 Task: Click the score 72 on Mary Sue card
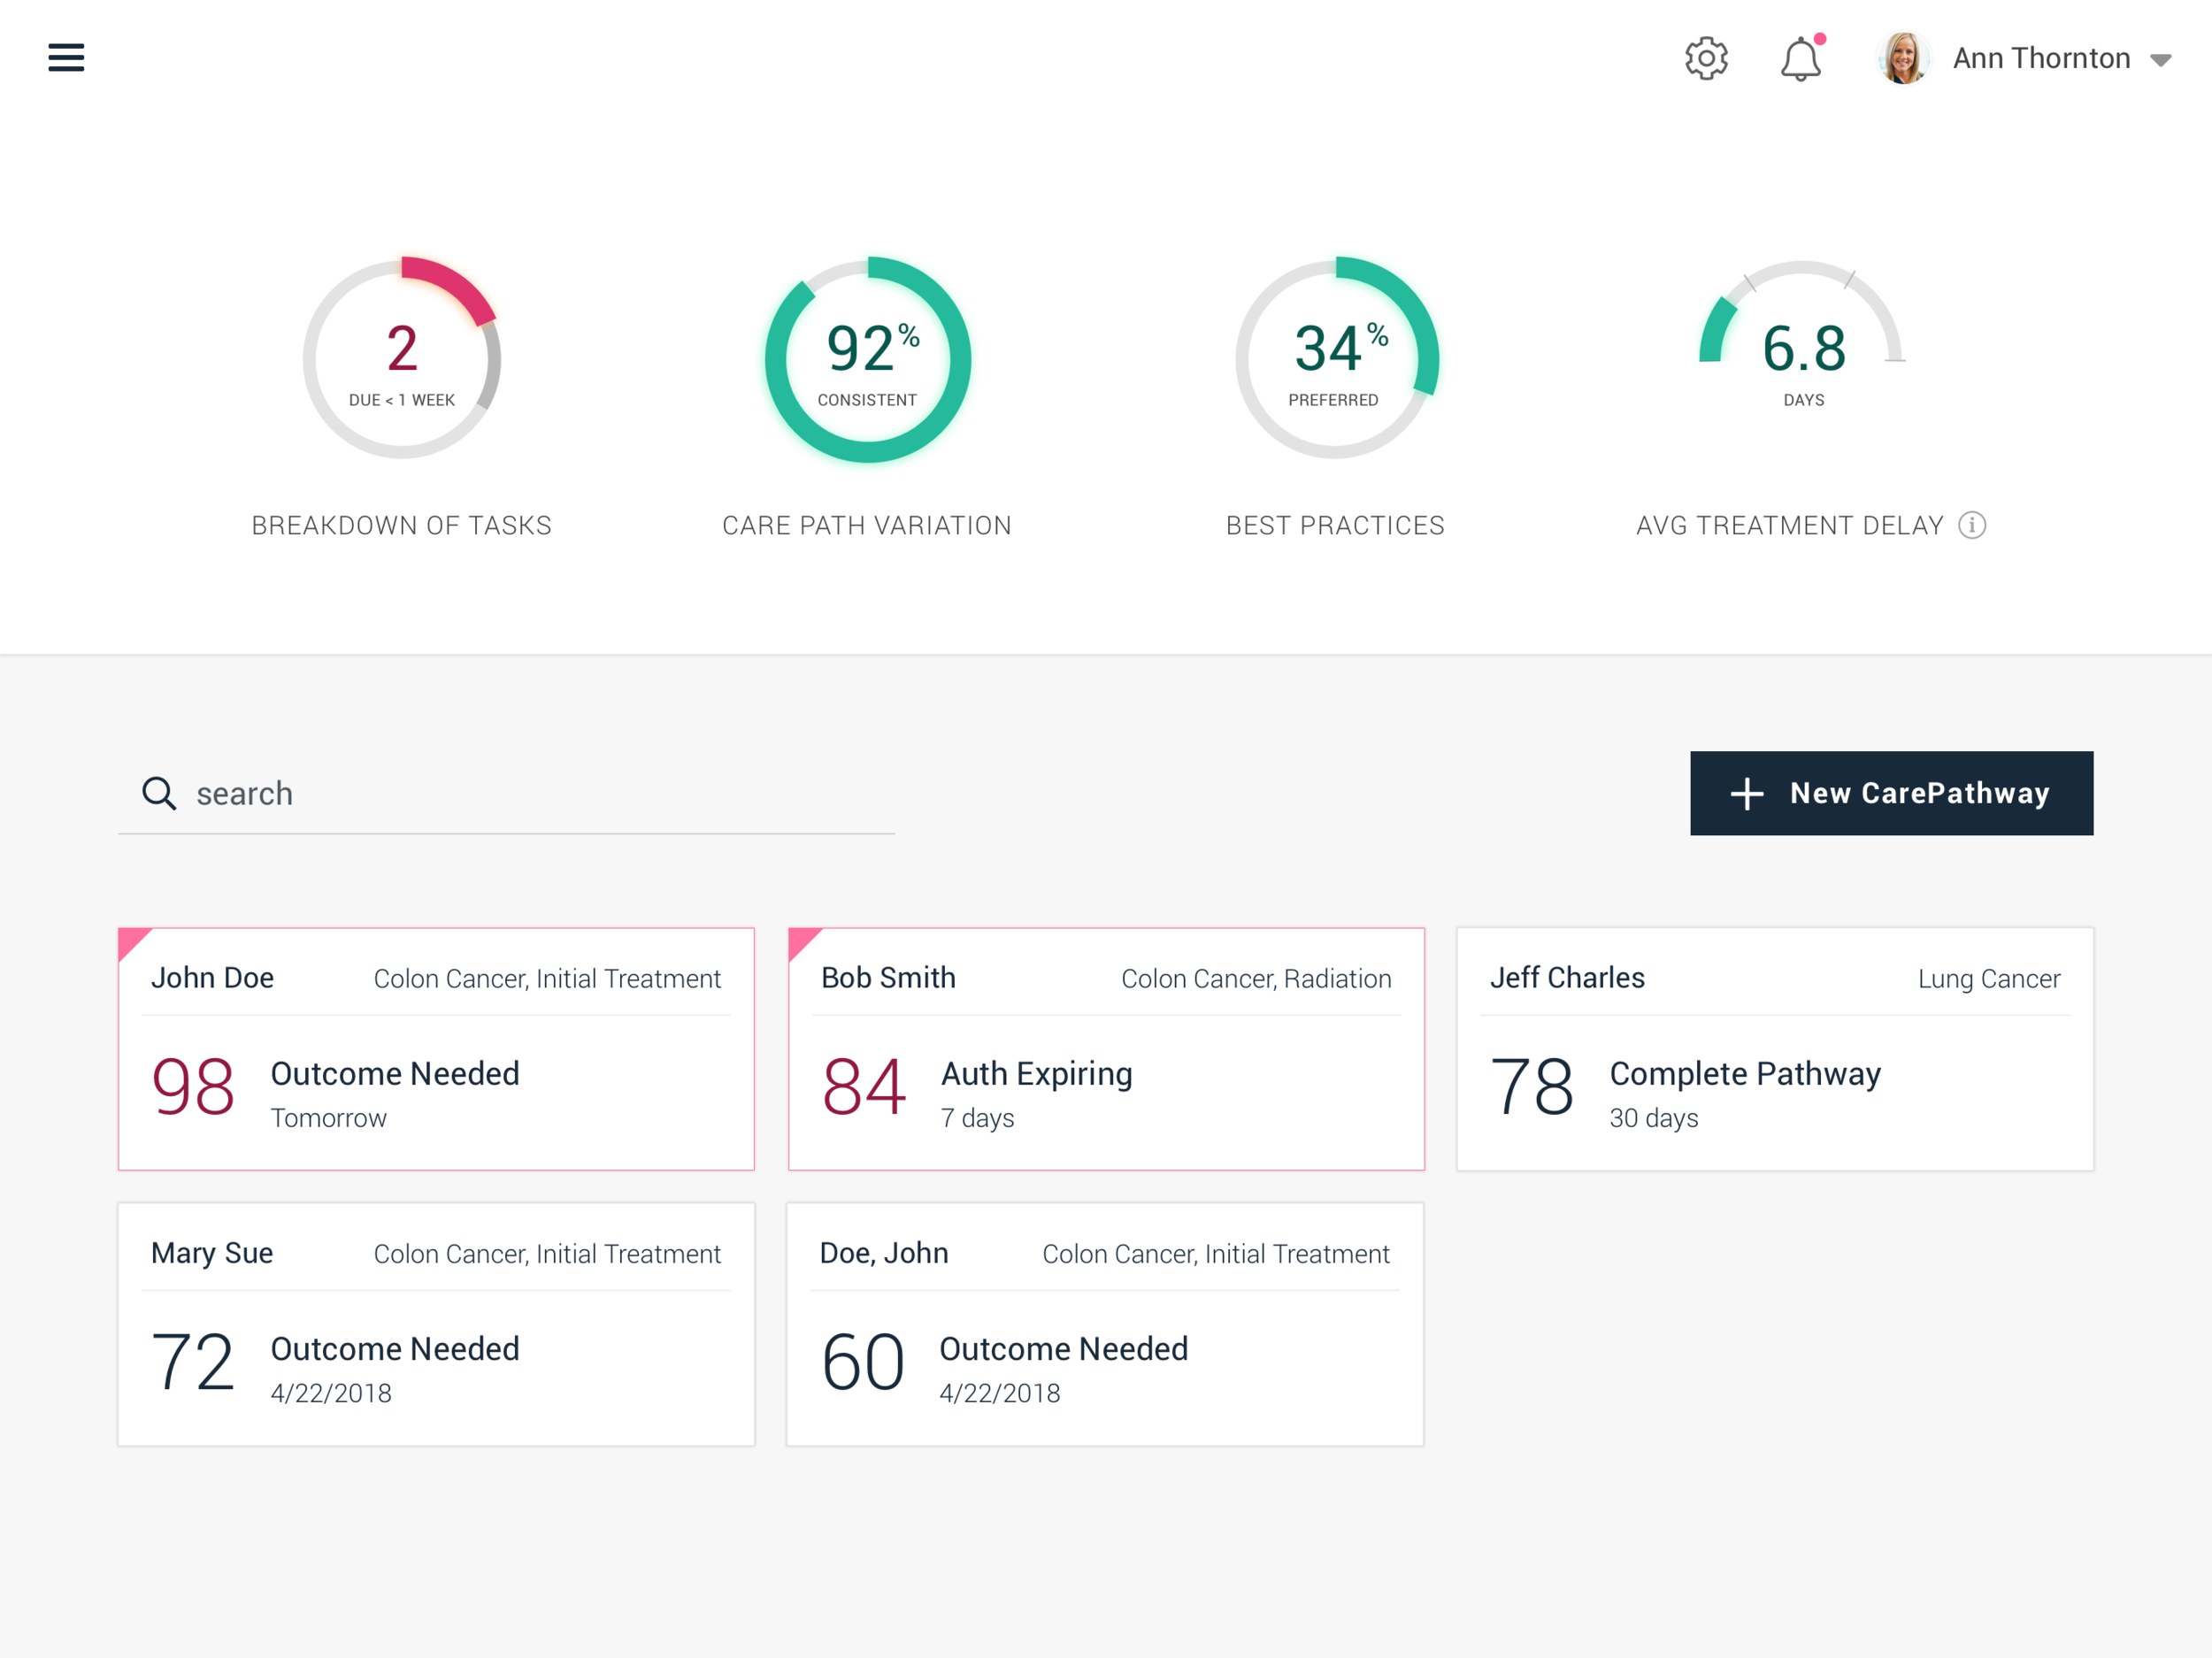pyautogui.click(x=193, y=1363)
